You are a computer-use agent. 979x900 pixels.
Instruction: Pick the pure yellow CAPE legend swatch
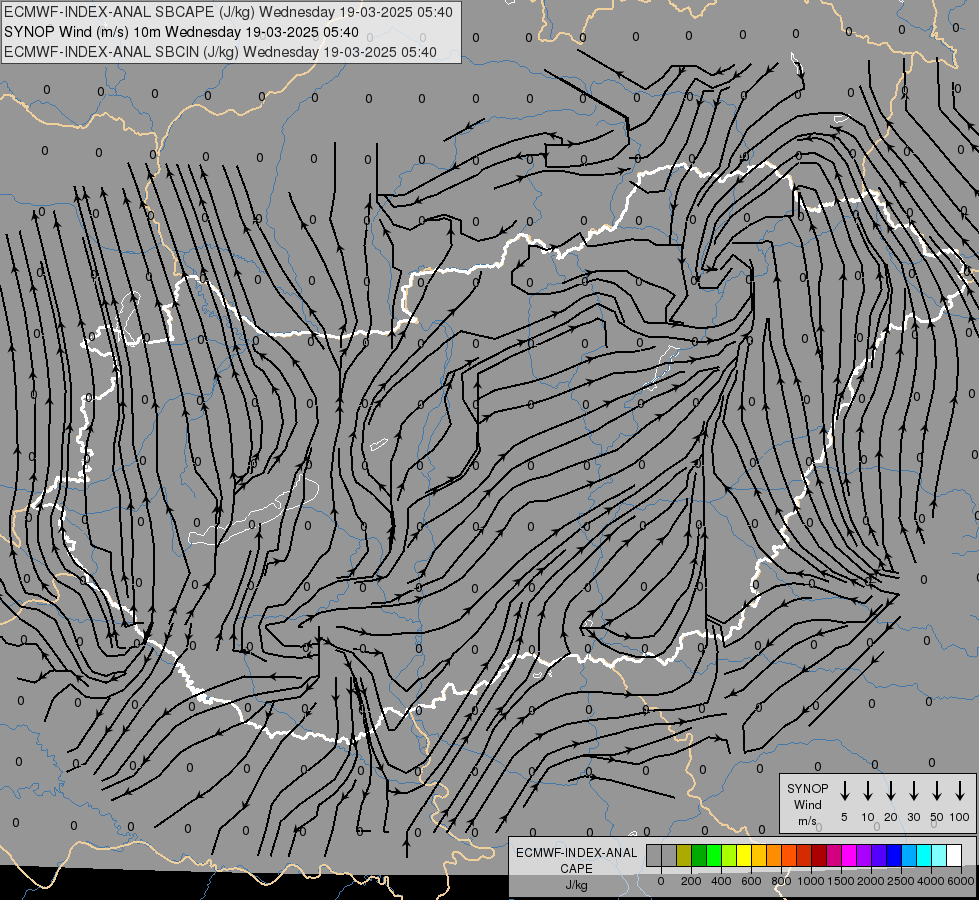tap(744, 855)
